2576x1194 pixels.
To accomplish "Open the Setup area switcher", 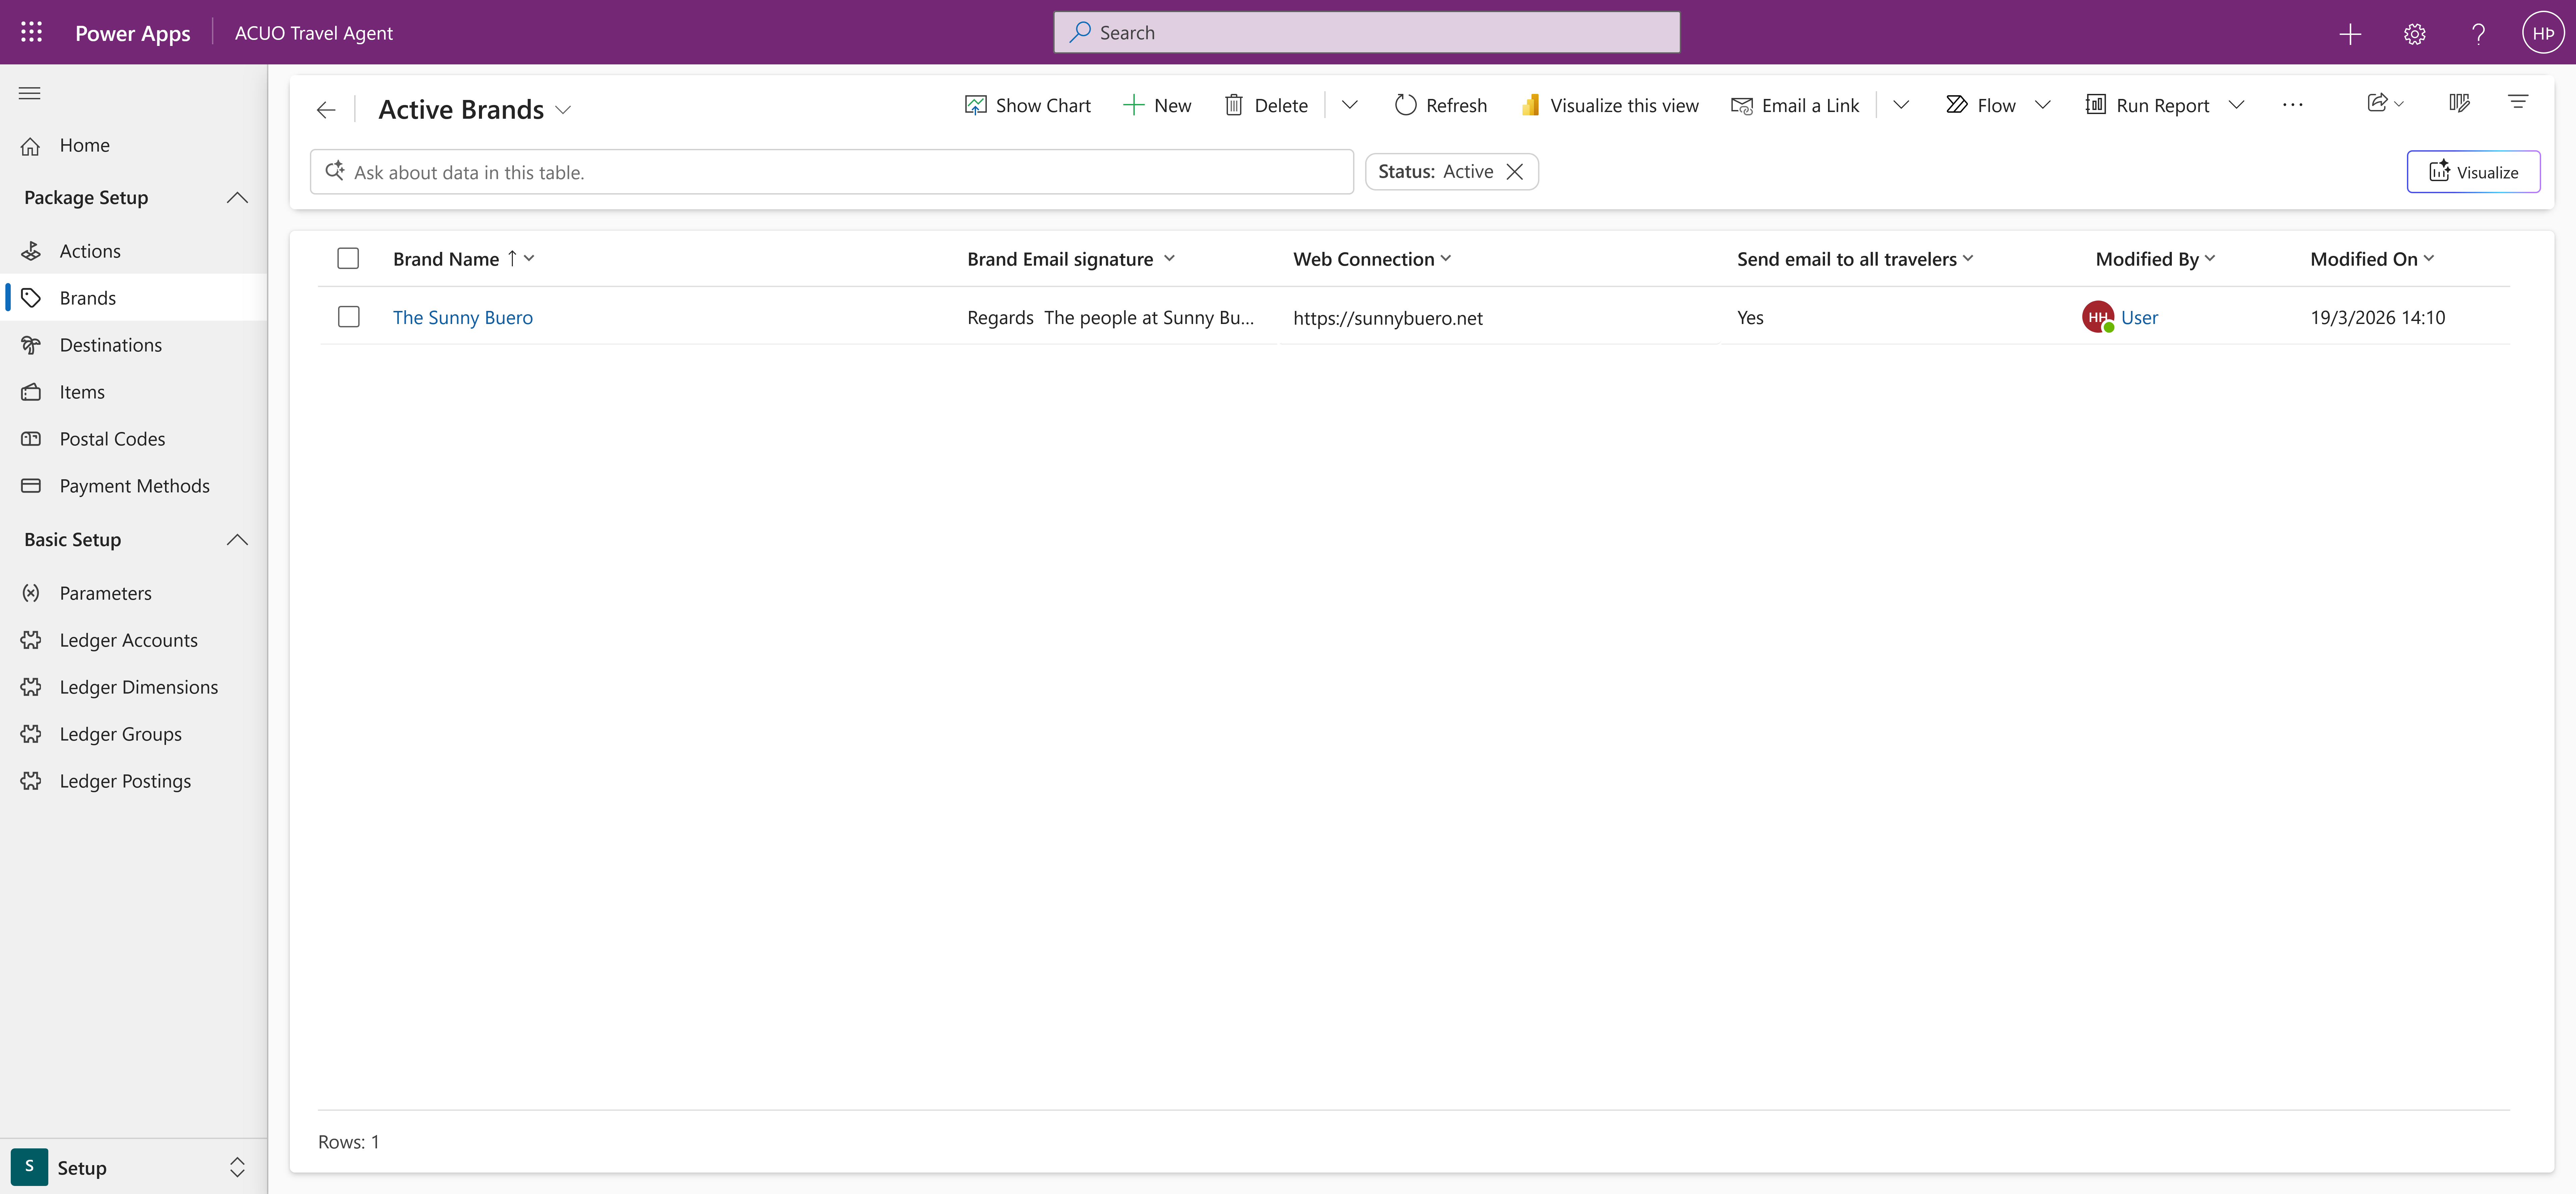I will pyautogui.click(x=133, y=1167).
